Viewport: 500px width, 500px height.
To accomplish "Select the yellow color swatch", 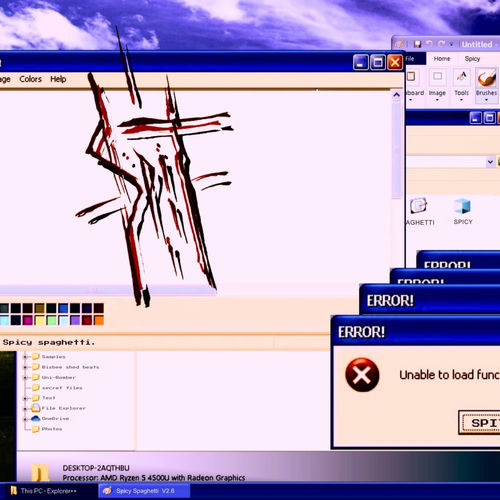I will pyautogui.click(x=40, y=320).
